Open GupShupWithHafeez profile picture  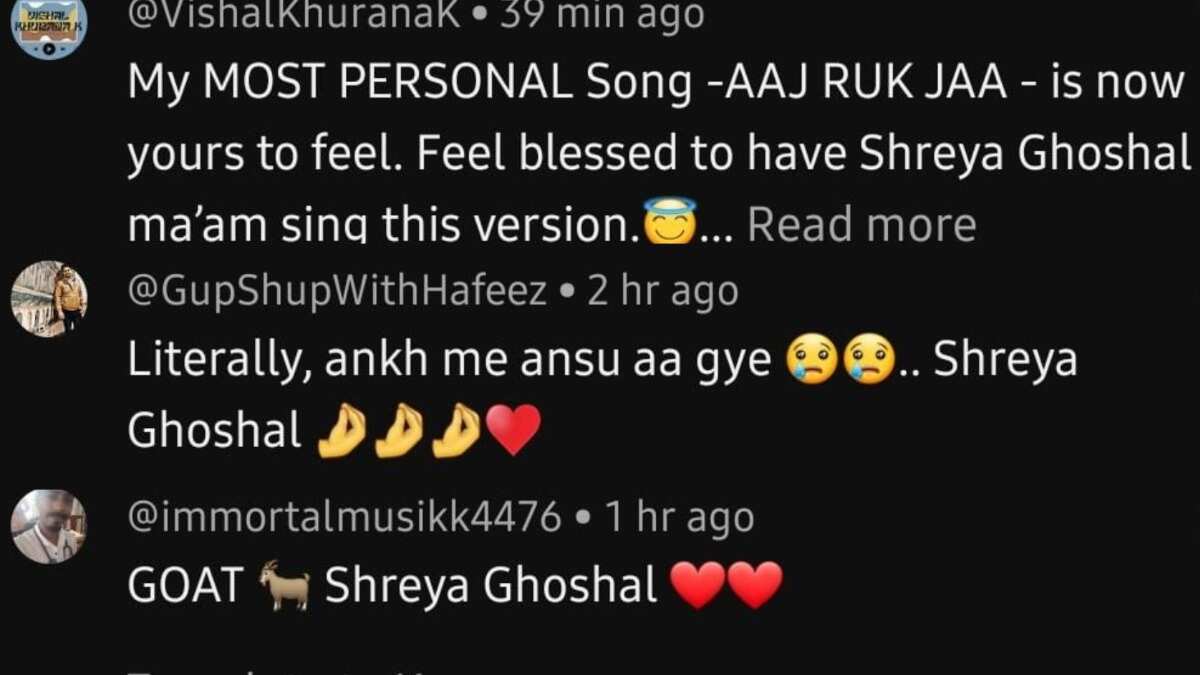pyautogui.click(x=49, y=299)
